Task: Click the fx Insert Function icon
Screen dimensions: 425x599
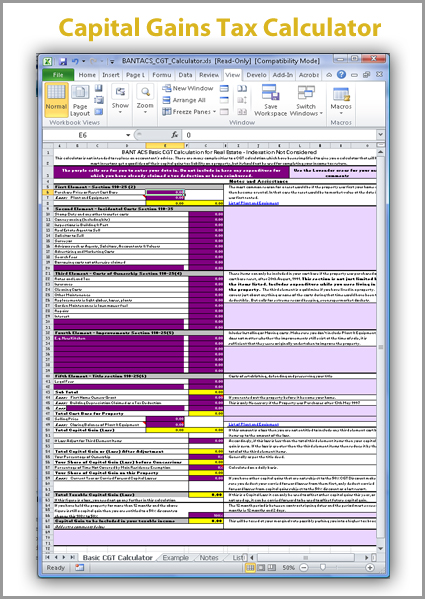Action: point(175,135)
